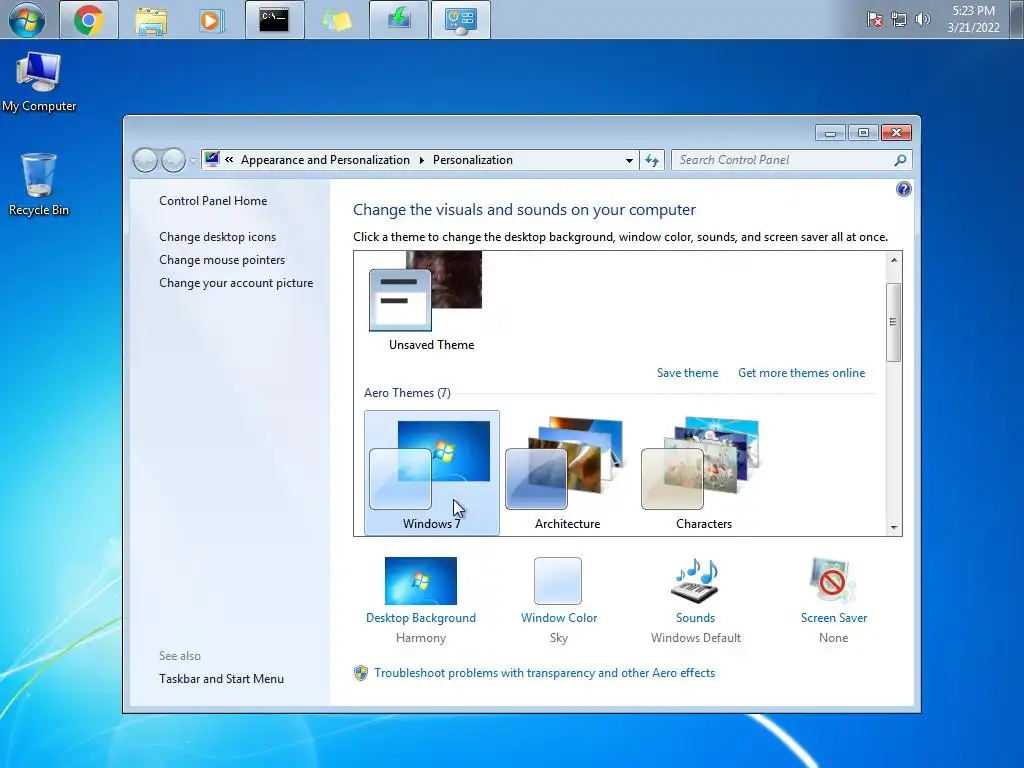Click theme list scroll up arrow

tap(894, 260)
